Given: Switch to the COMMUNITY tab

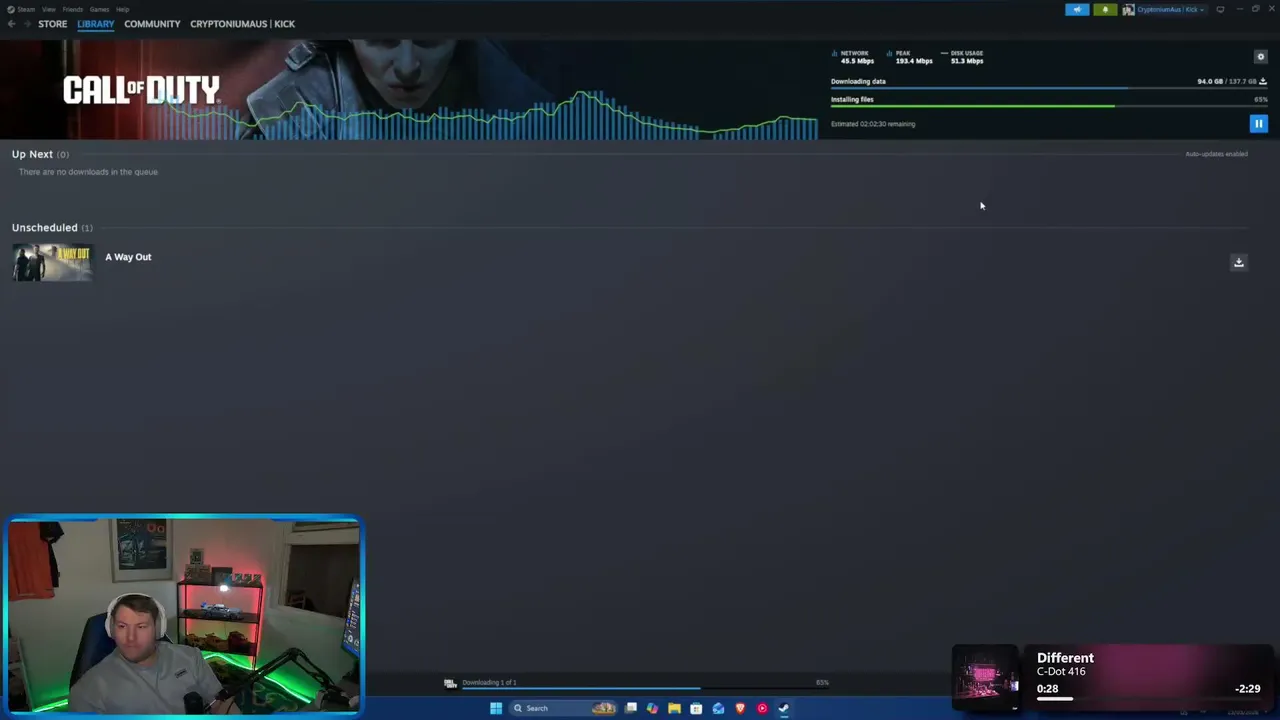Looking at the screenshot, I should (x=152, y=24).
